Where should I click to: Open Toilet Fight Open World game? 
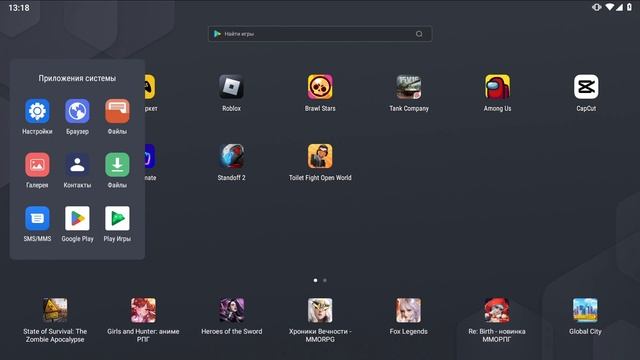[320, 156]
